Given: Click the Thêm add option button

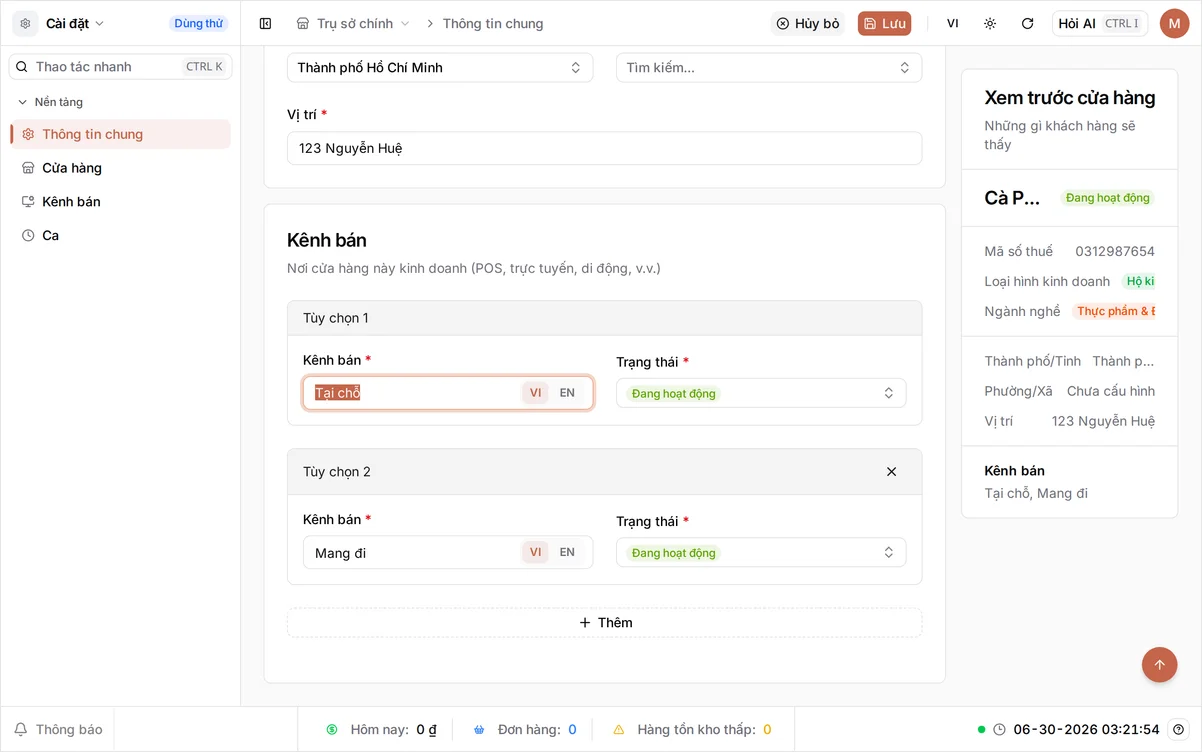Looking at the screenshot, I should click(604, 622).
